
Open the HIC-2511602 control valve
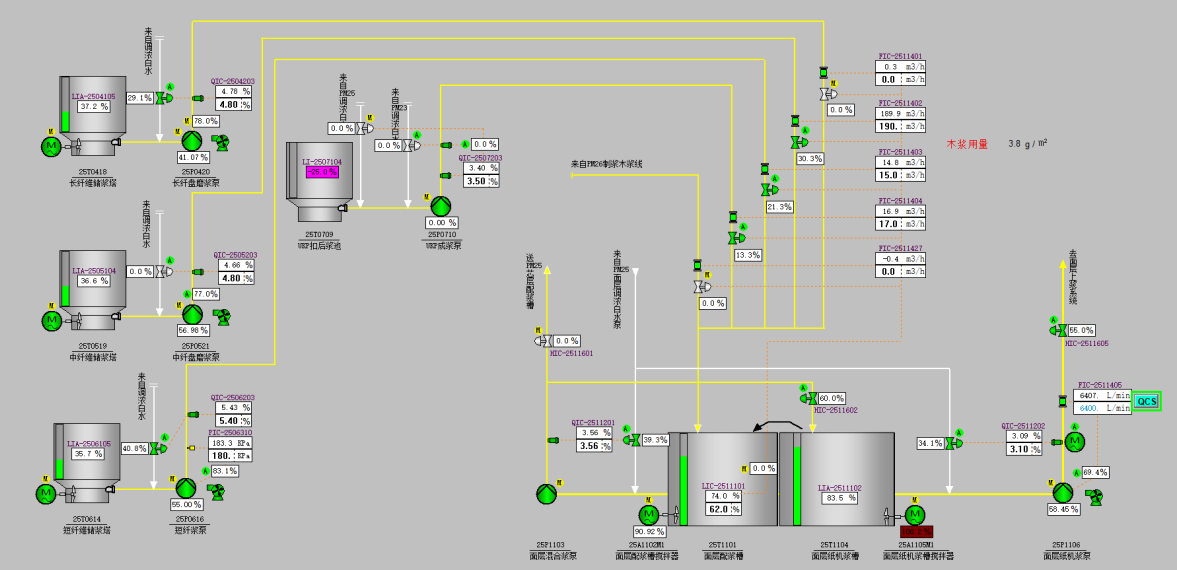(x=808, y=398)
